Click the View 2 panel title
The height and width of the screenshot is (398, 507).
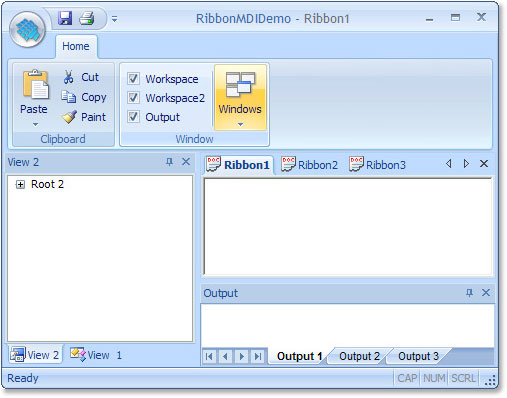(23, 162)
